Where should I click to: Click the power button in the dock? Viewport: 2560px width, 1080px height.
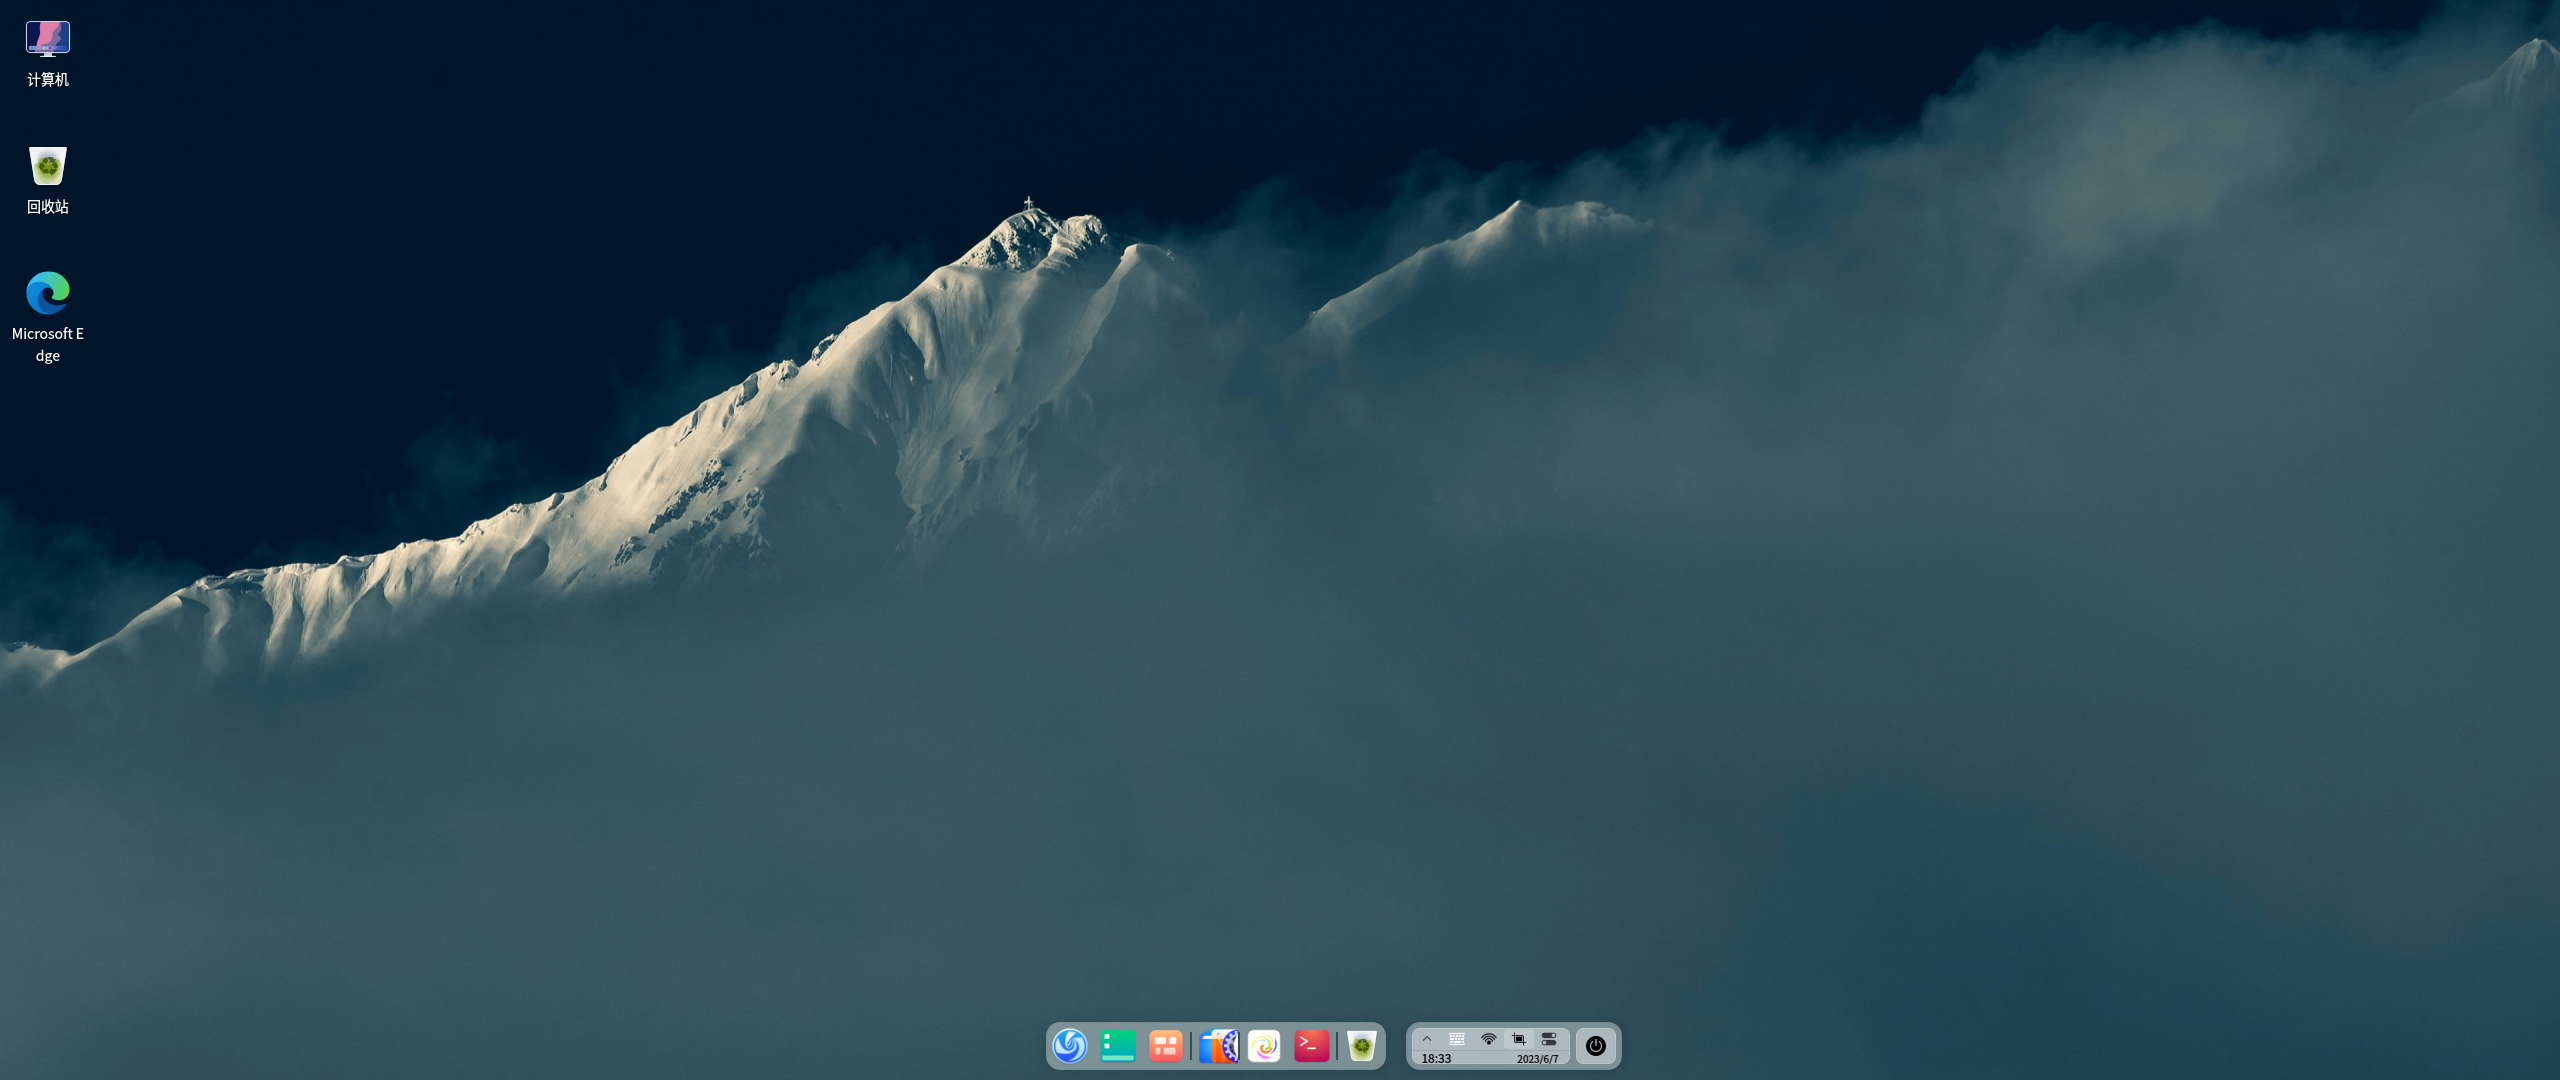pyautogui.click(x=1596, y=1046)
